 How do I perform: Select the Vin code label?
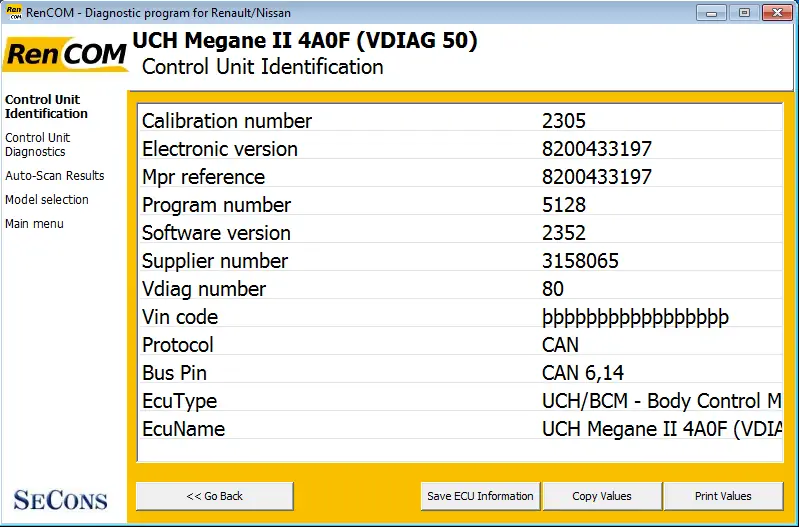tap(180, 318)
